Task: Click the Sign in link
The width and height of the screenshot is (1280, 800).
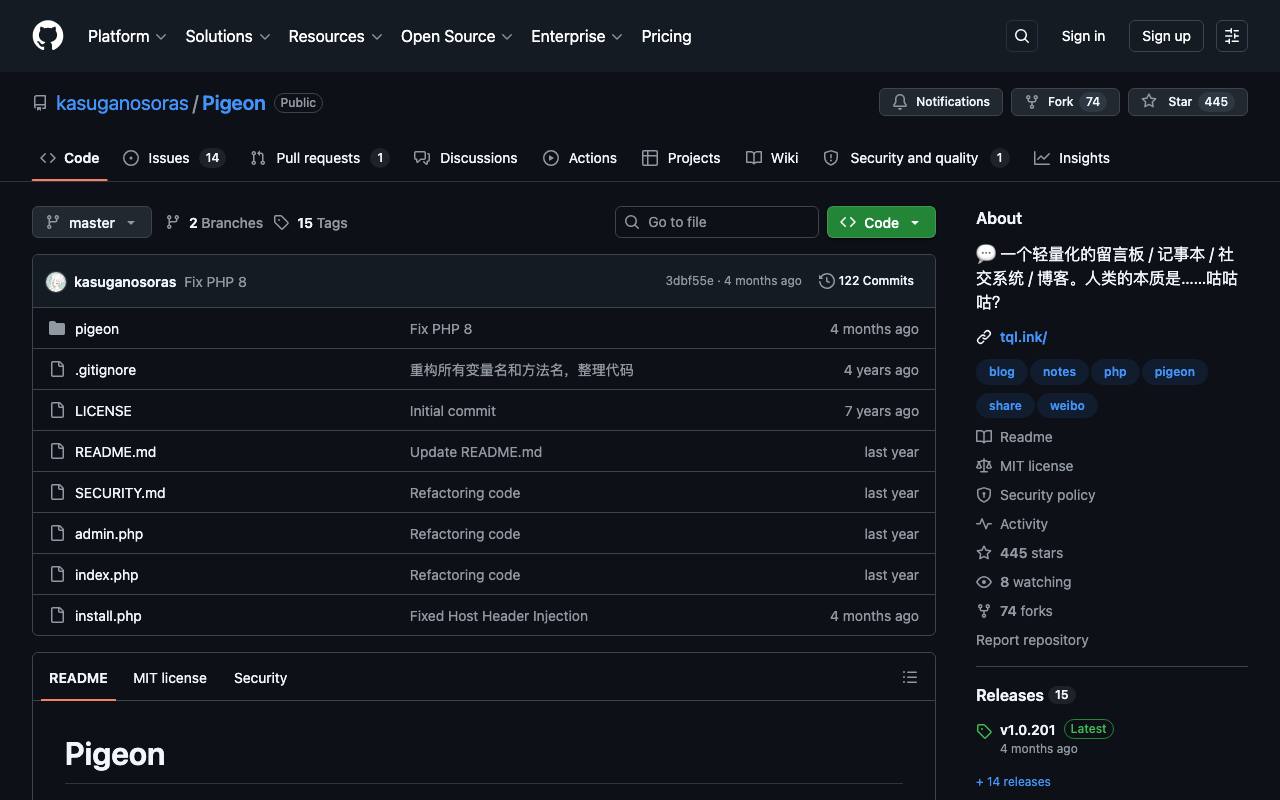Action: [1083, 36]
